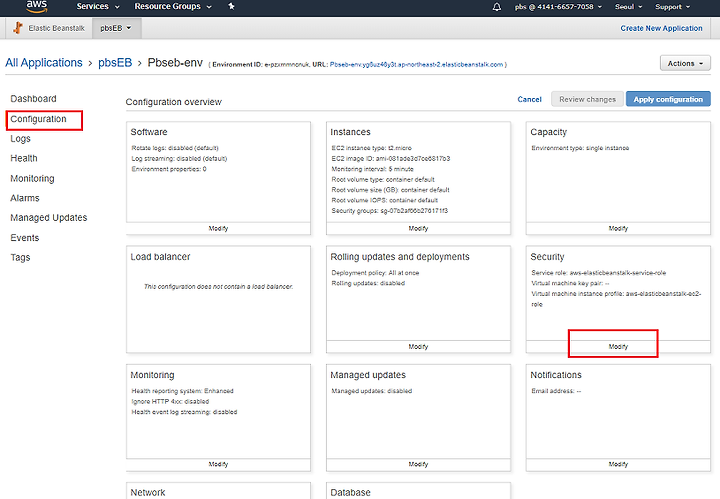
Task: Select Dashboard in the sidebar
Action: (34, 99)
